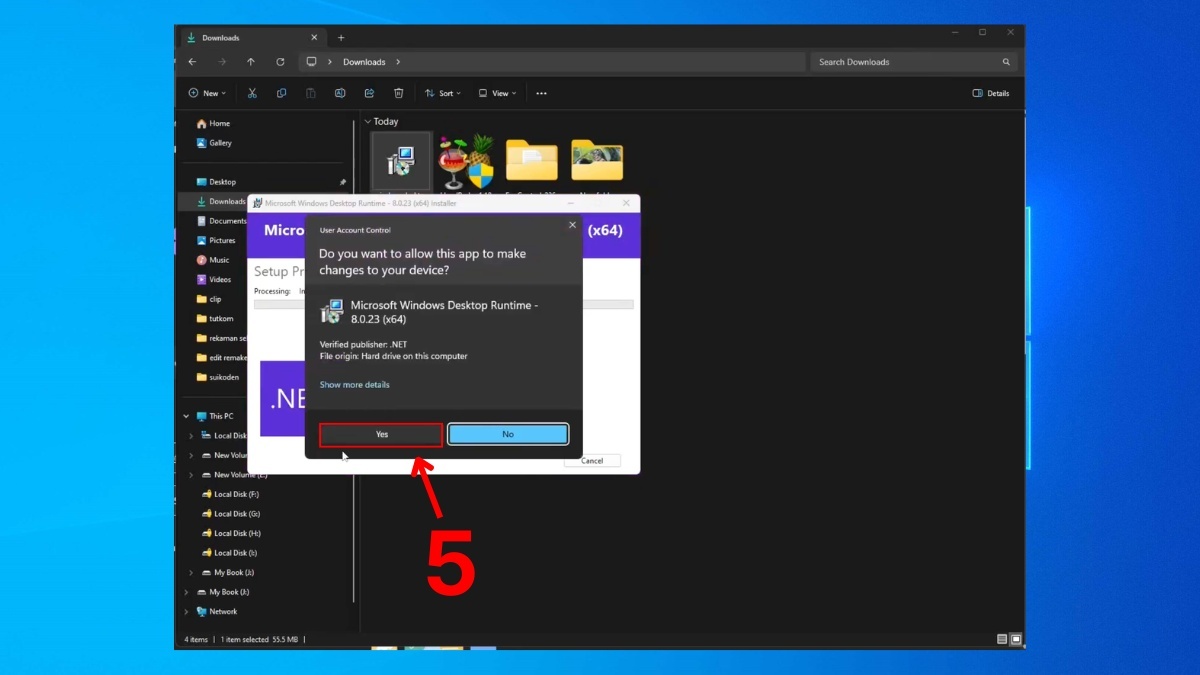Viewport: 1200px width, 675px height.
Task: Collapse the This PC tree node
Action: 186,416
